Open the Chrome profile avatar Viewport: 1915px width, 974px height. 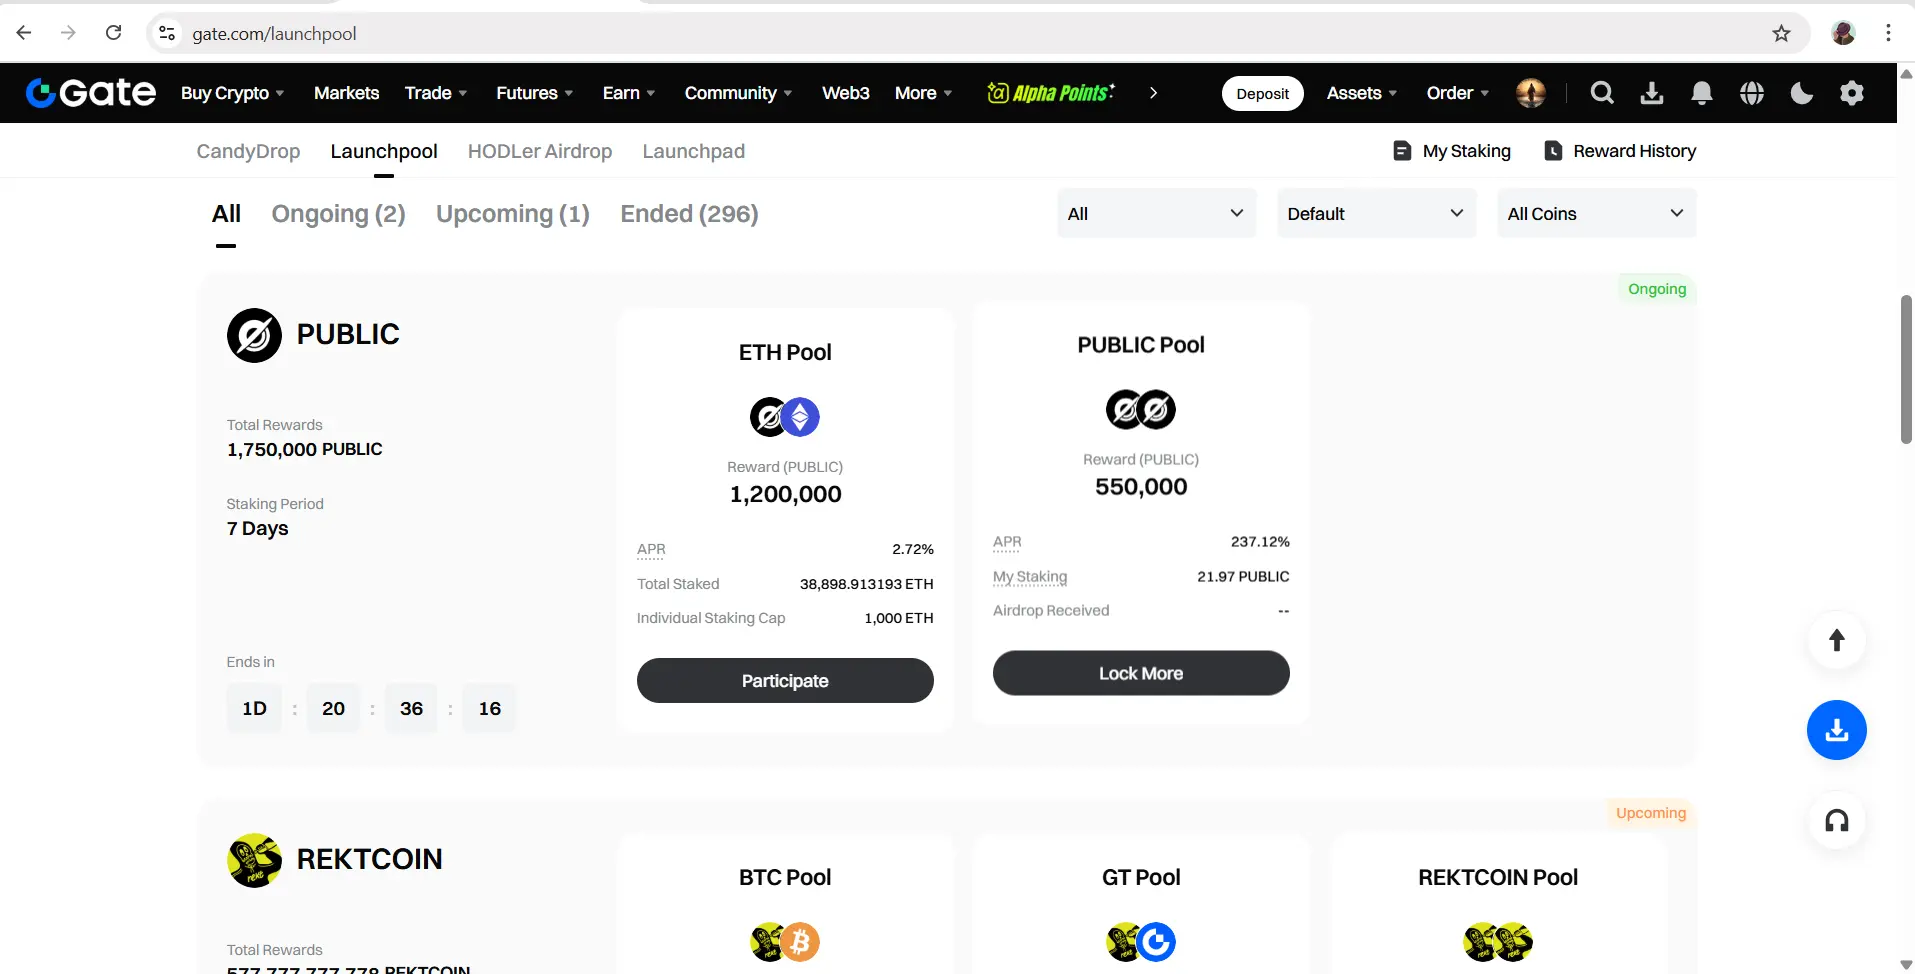coord(1844,33)
